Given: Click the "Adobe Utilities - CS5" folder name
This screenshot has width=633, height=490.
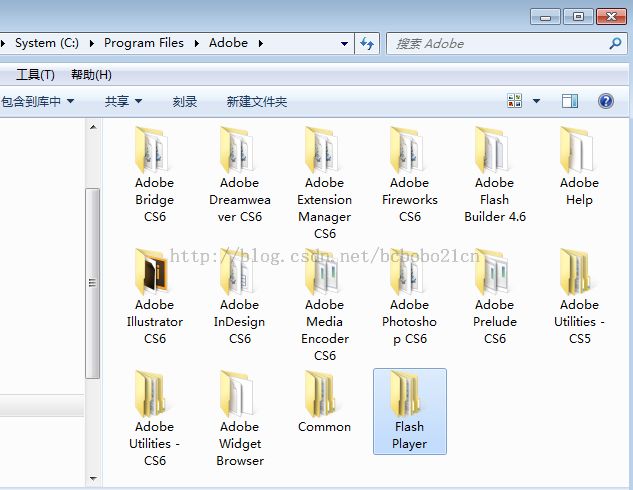Looking at the screenshot, I should tap(579, 322).
